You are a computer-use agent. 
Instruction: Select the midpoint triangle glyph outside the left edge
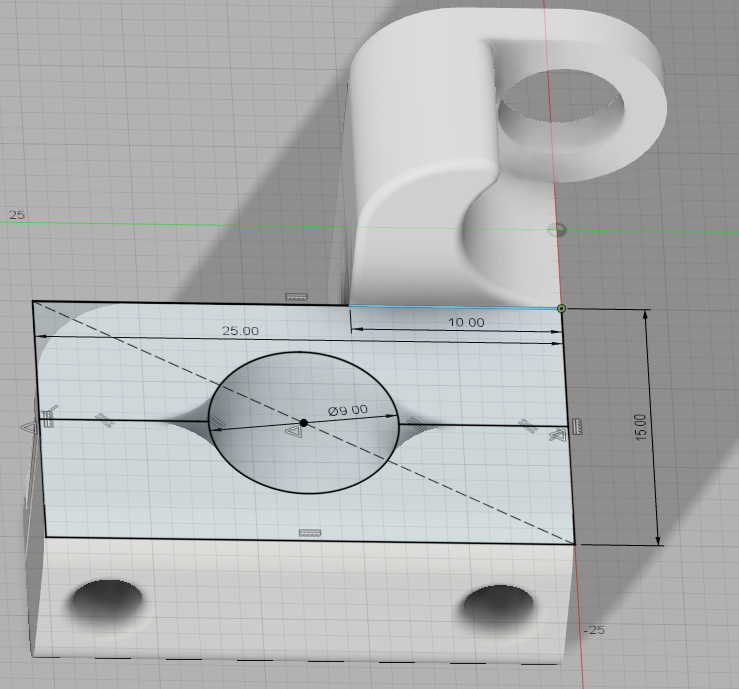click(x=29, y=427)
